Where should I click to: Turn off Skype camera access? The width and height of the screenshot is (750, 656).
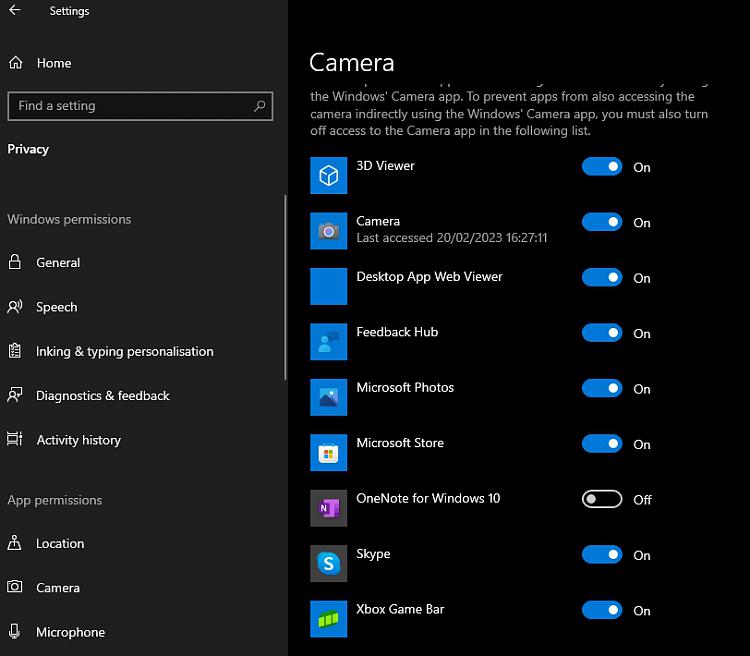[x=602, y=555]
